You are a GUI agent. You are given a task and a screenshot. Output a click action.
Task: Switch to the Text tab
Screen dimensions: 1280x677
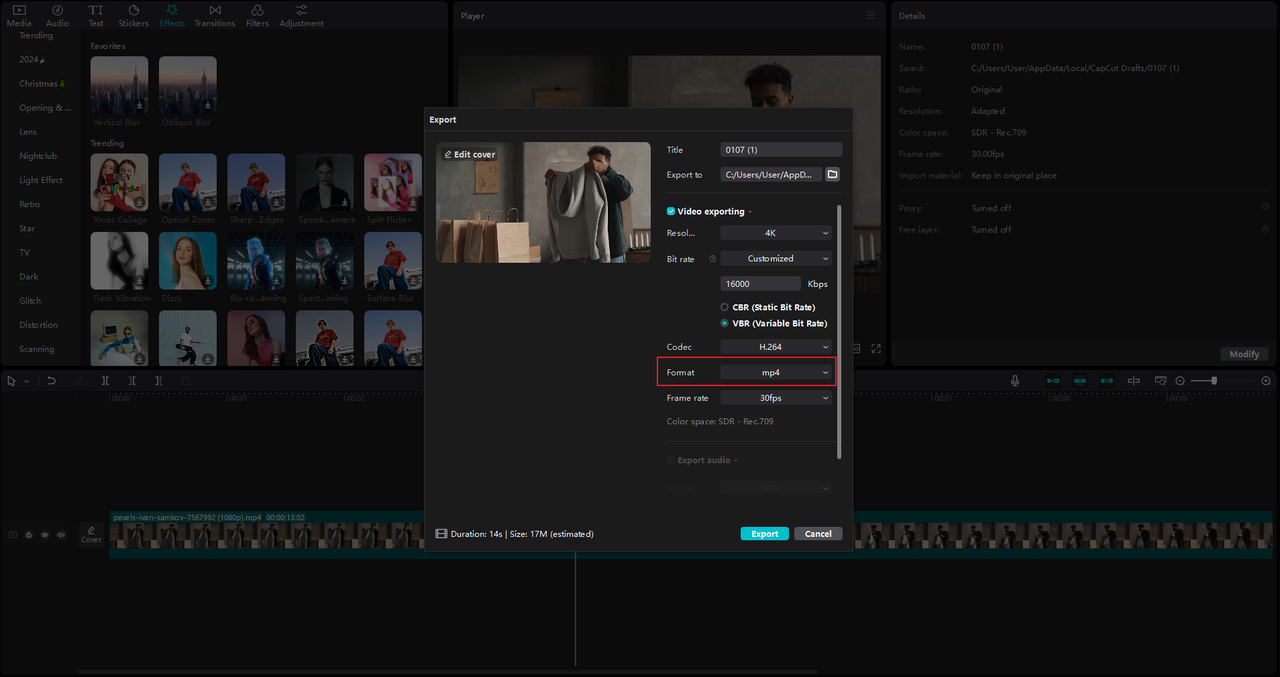coord(96,15)
